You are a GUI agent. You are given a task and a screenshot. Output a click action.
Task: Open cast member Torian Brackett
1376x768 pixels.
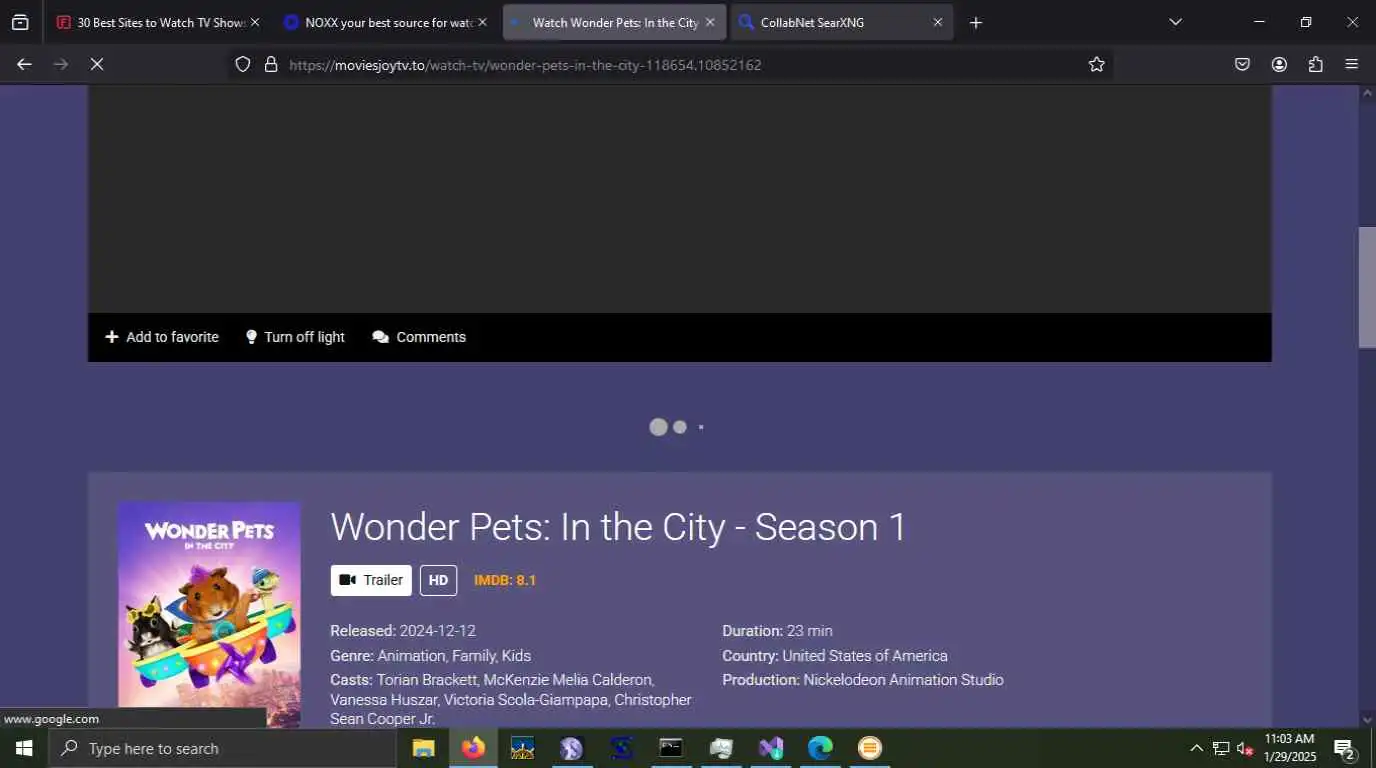pyautogui.click(x=427, y=680)
